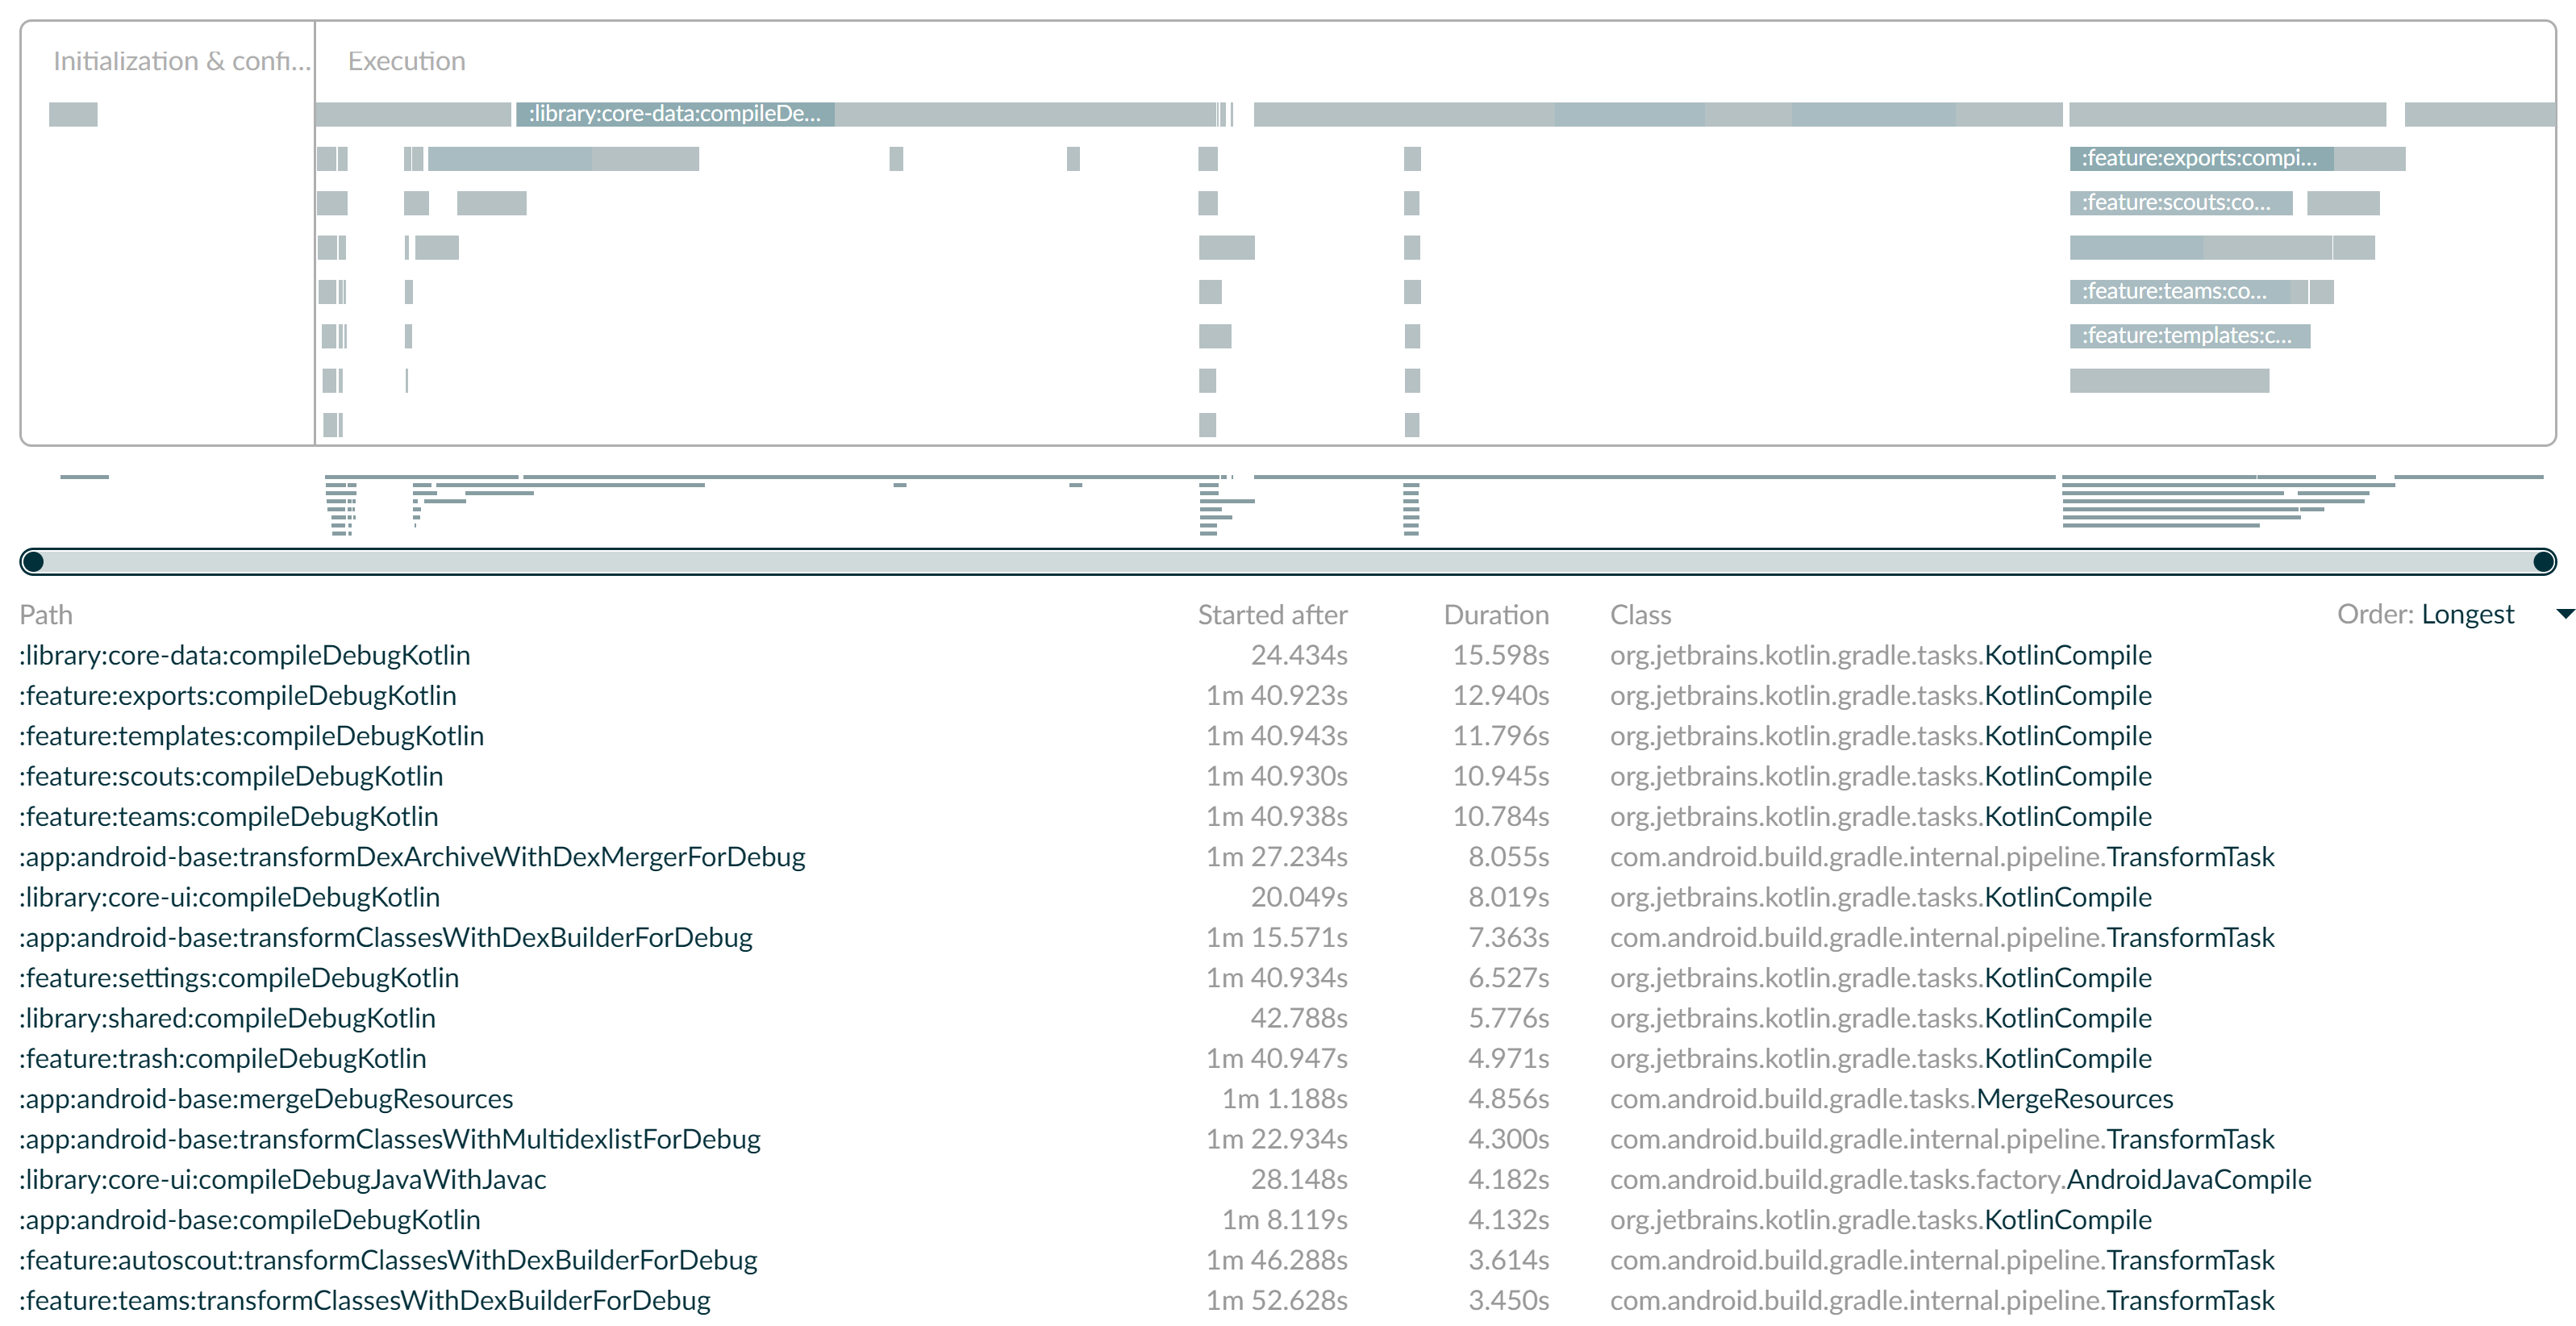Click the Longest sort order label
Viewport: 2576px width, 1326px height.
(2467, 614)
